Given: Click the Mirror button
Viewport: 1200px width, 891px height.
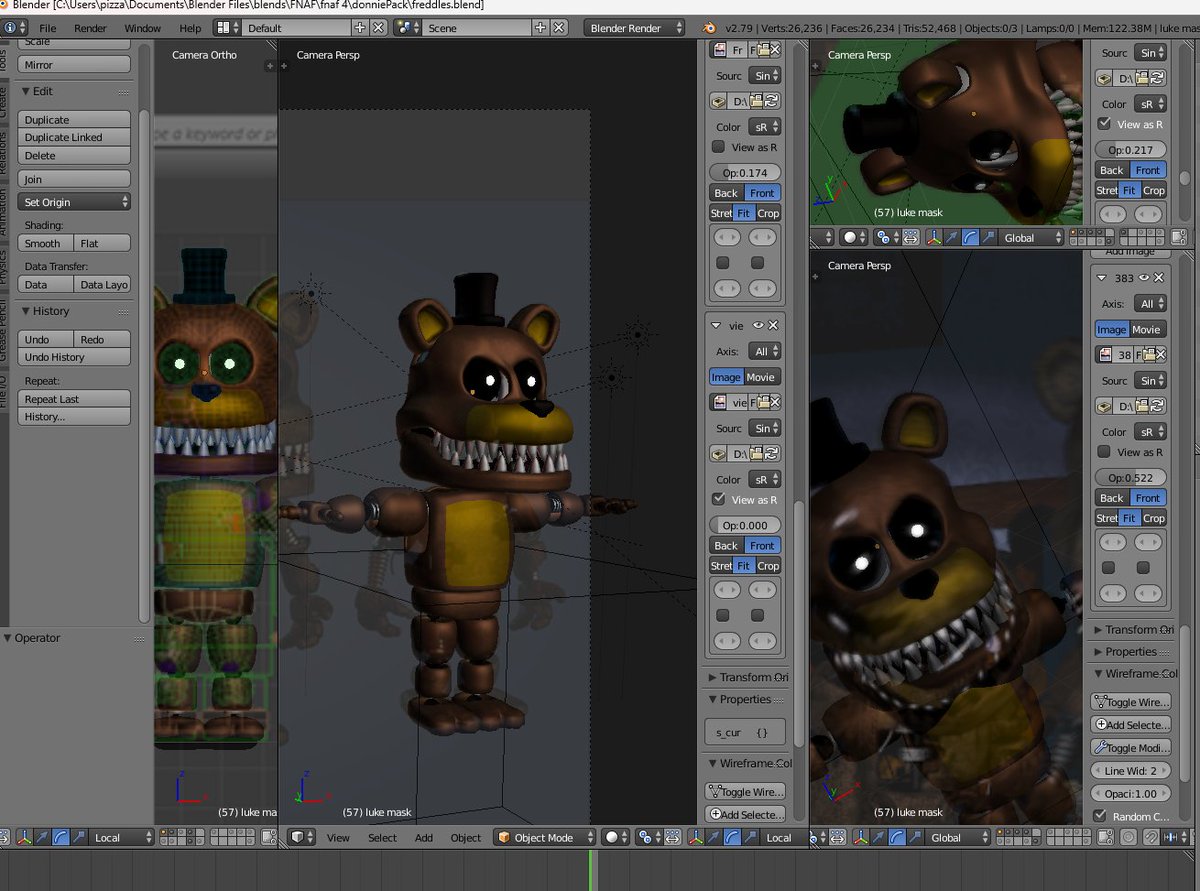Looking at the screenshot, I should 74,65.
